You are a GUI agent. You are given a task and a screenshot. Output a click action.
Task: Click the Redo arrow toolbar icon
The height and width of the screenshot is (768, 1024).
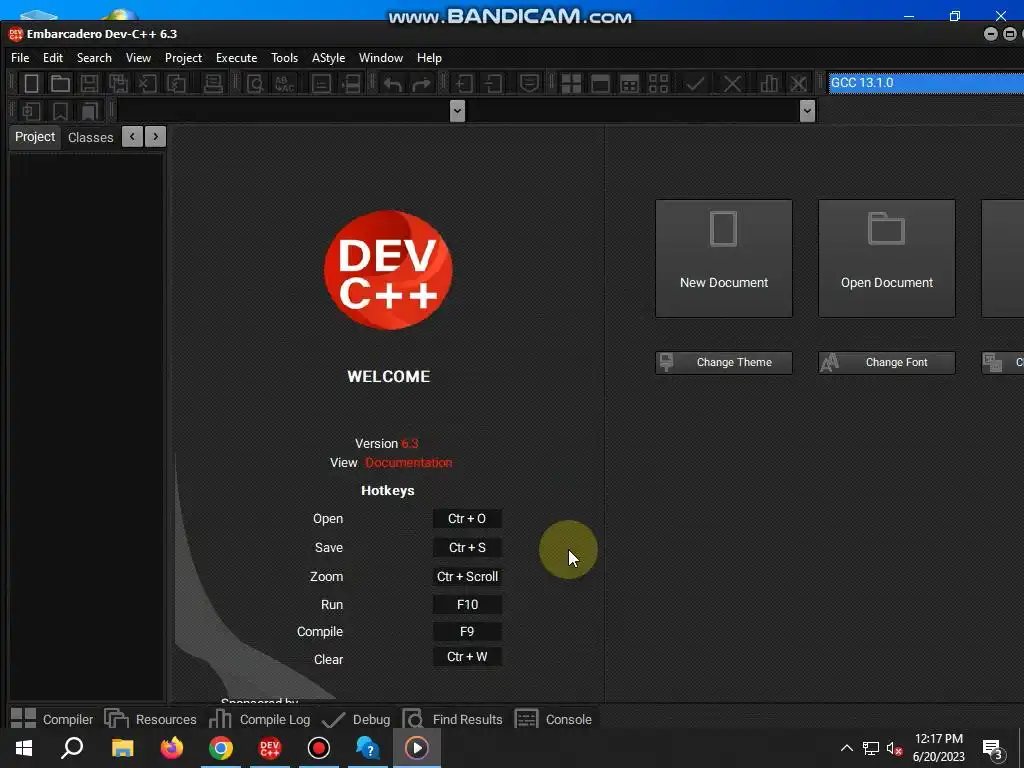click(422, 83)
